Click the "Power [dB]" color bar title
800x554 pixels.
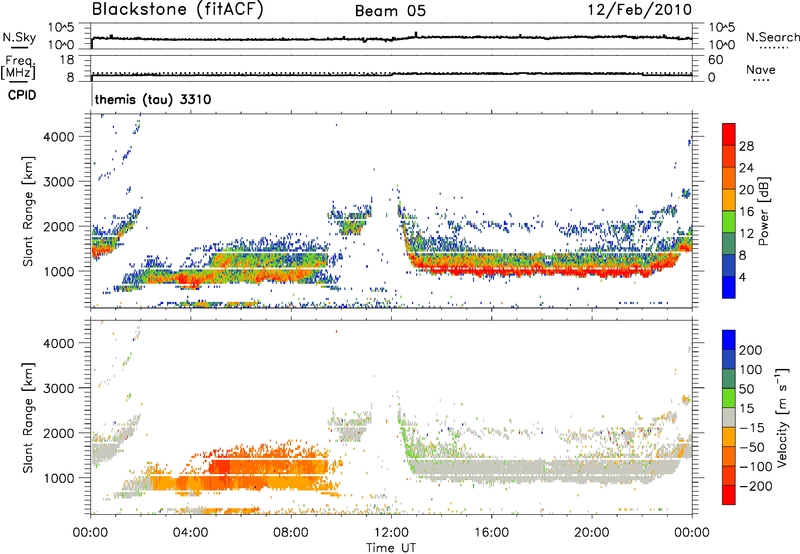pos(764,211)
